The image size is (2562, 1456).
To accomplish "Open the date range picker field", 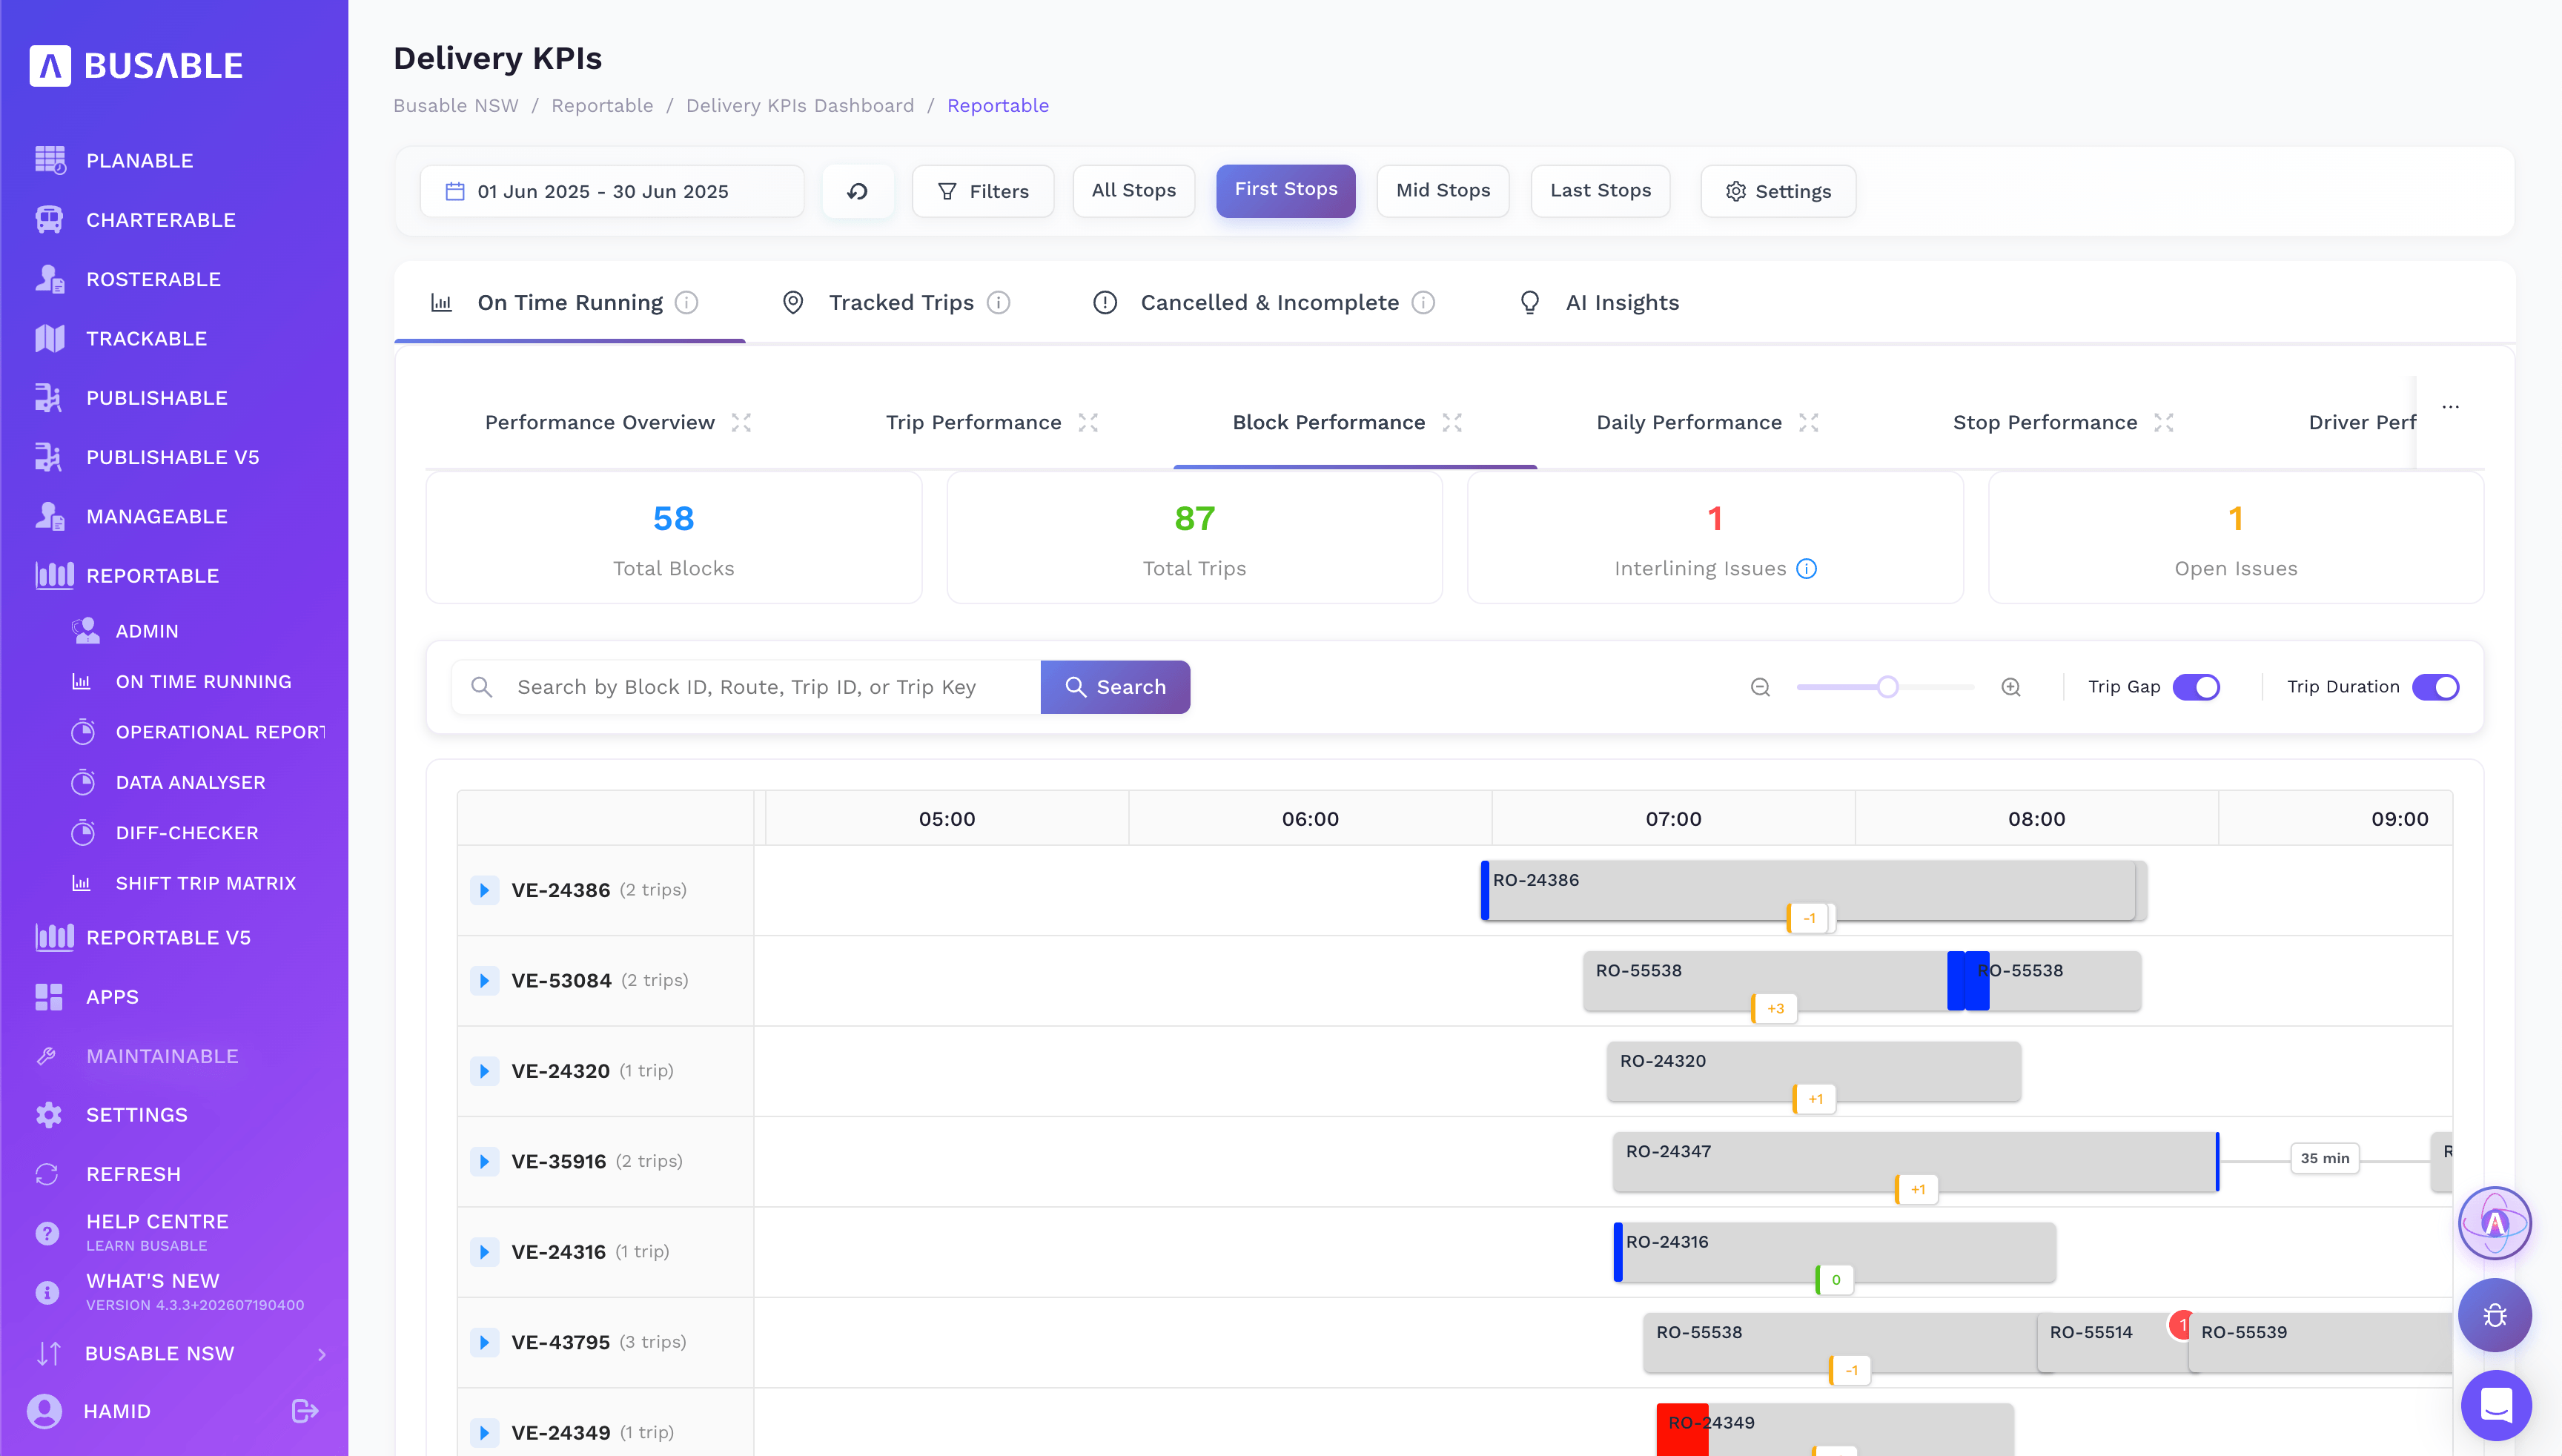I will click(612, 191).
